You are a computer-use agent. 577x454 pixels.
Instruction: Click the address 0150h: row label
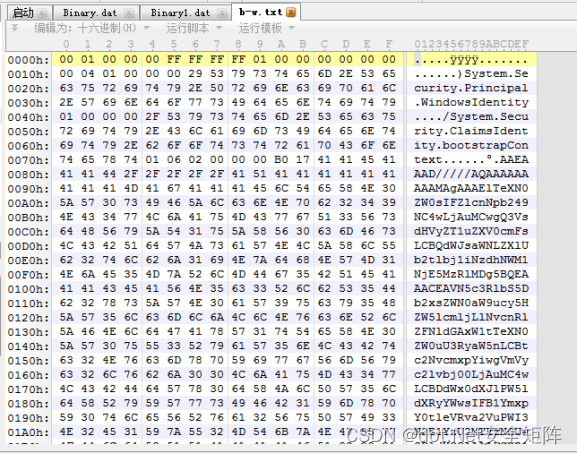click(x=28, y=361)
